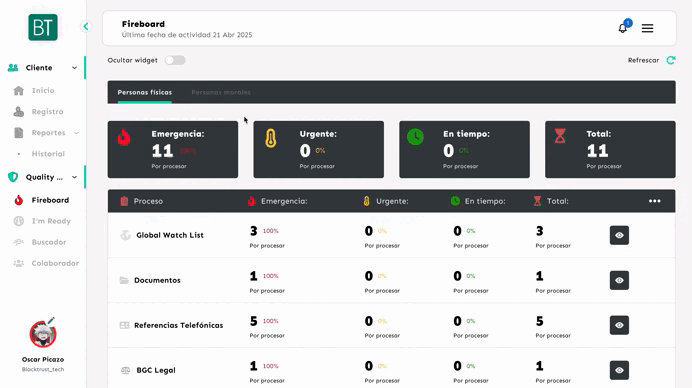
Task: Click the Documentos process name
Action: (x=157, y=280)
